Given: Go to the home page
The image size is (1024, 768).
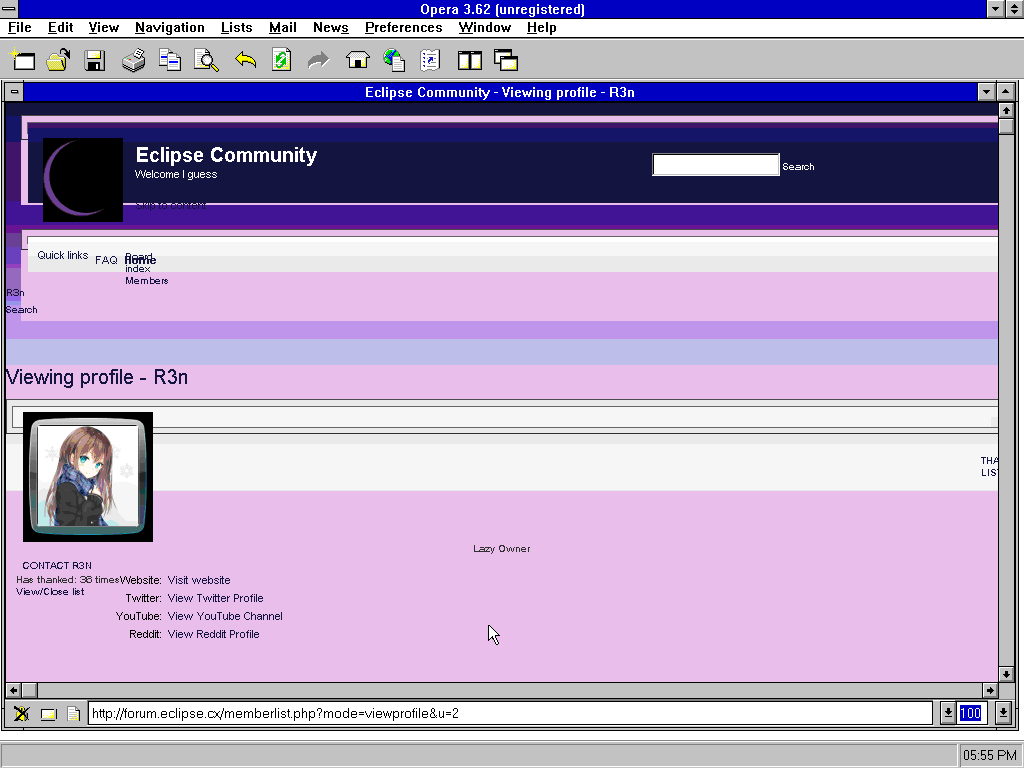Looking at the screenshot, I should coord(356,60).
